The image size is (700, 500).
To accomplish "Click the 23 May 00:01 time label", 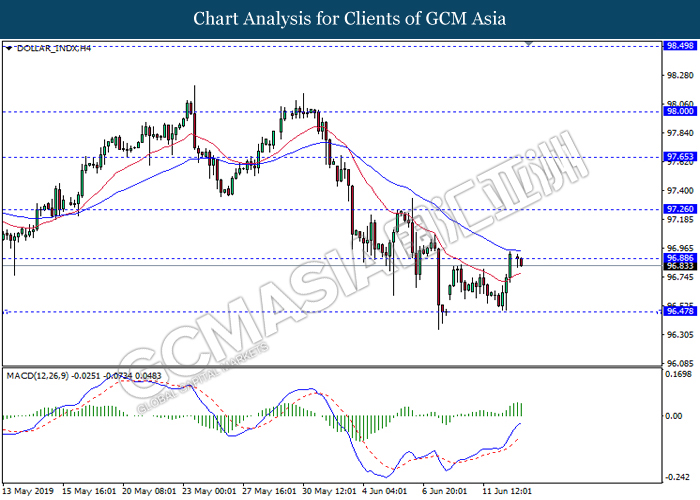I will [x=209, y=491].
